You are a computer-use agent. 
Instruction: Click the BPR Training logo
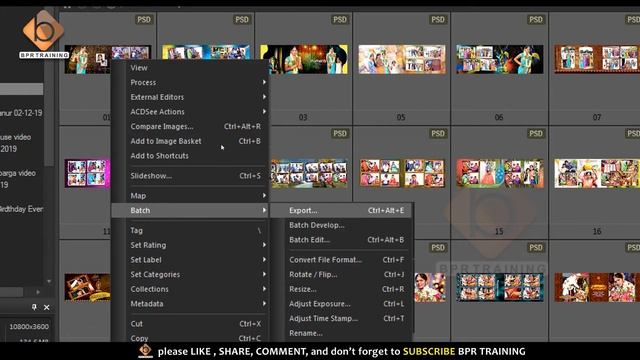(43, 34)
